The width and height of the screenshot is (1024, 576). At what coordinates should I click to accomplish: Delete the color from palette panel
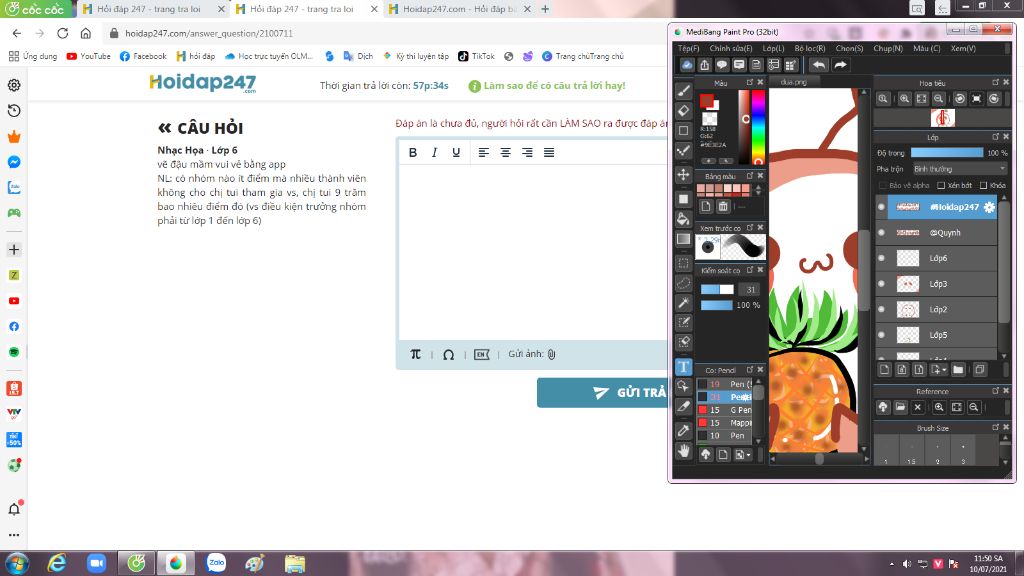723,206
